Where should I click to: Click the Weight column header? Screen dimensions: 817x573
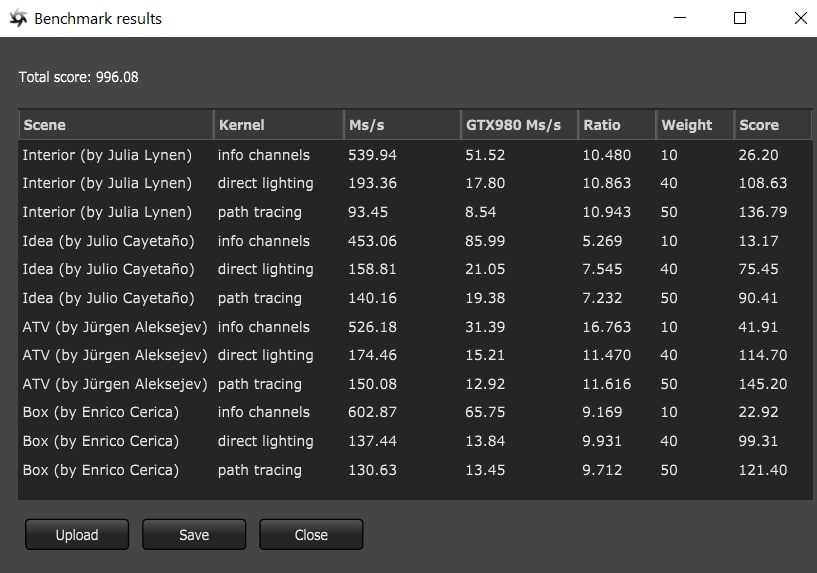pyautogui.click(x=695, y=125)
